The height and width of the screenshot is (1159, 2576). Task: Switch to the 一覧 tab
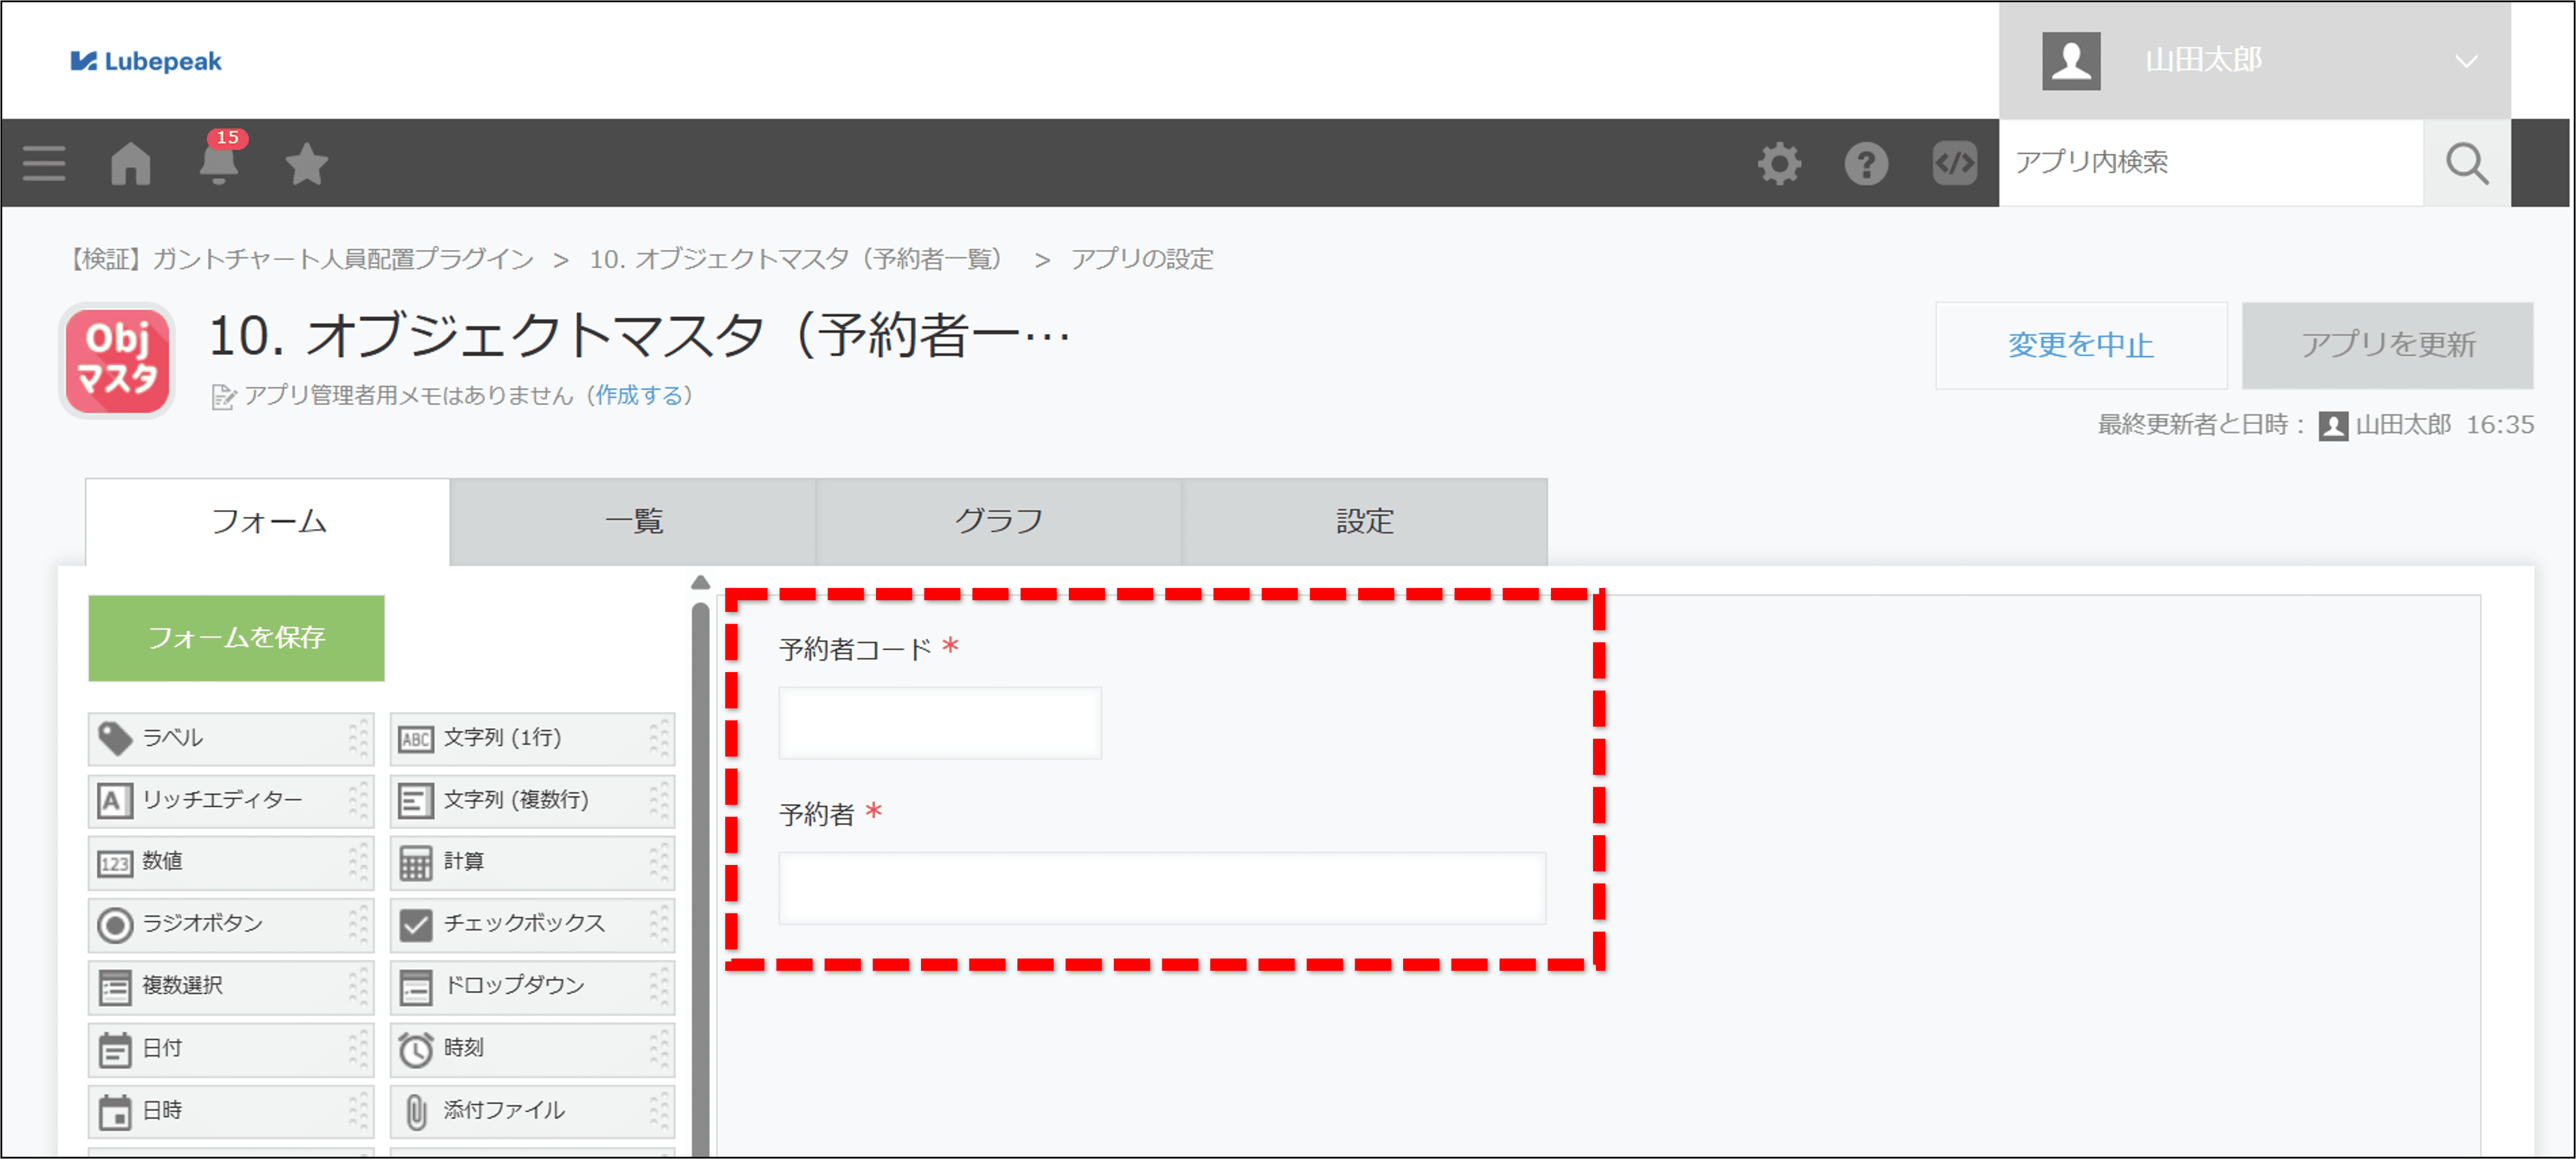[633, 519]
